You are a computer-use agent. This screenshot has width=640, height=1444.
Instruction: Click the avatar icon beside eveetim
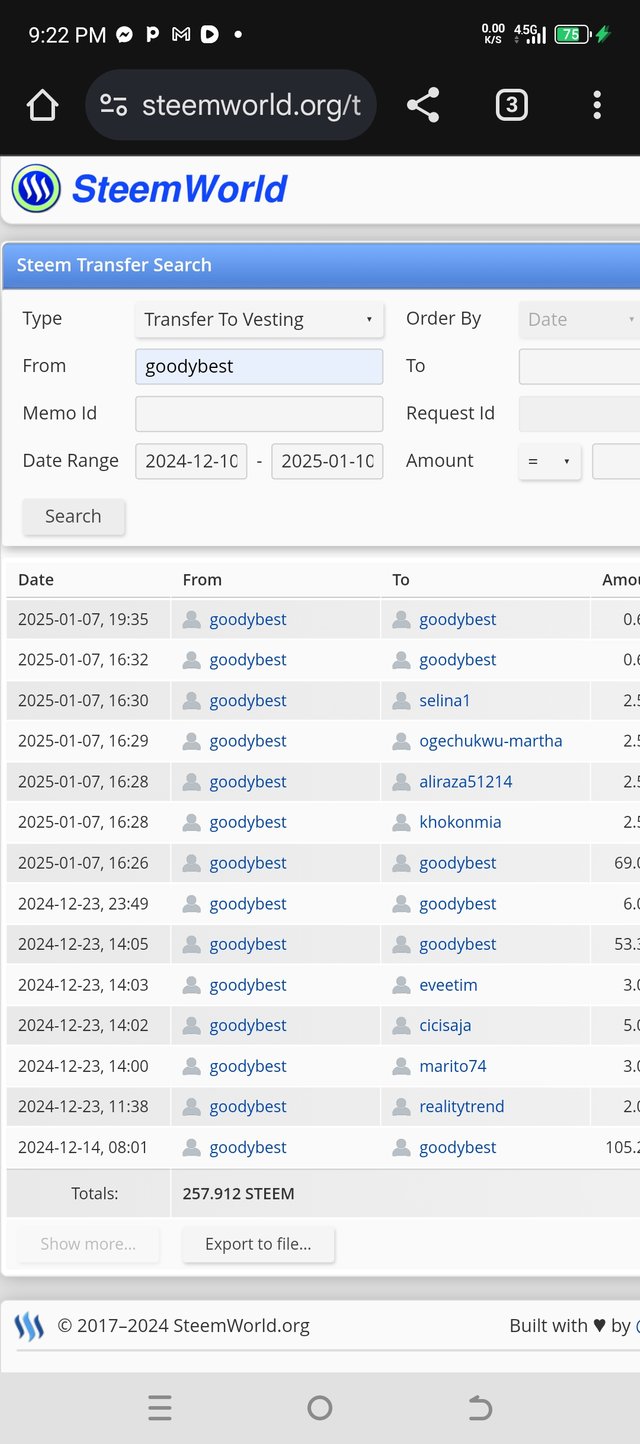pos(401,985)
